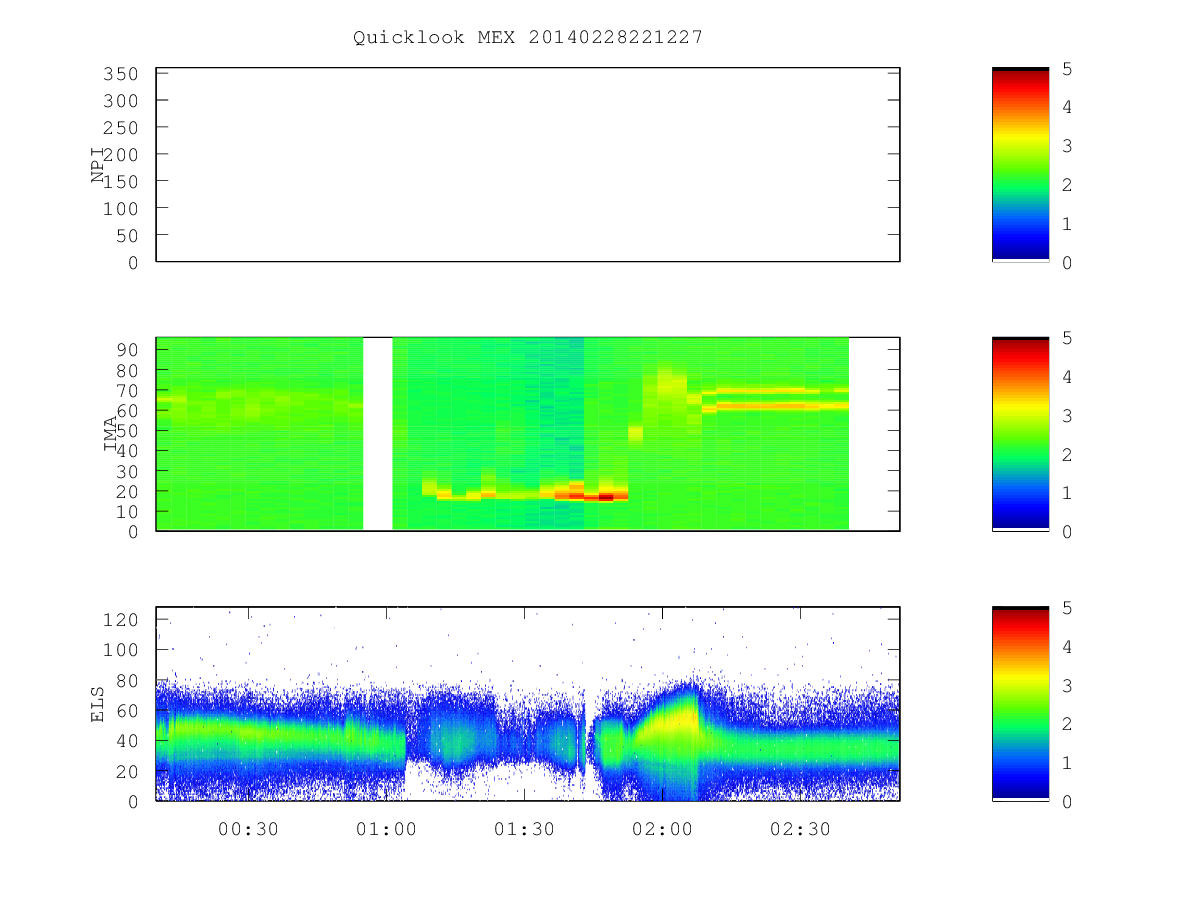Screen dimensions: 1200x900
Task: Click the 02:00 time tick label
Action: (662, 829)
